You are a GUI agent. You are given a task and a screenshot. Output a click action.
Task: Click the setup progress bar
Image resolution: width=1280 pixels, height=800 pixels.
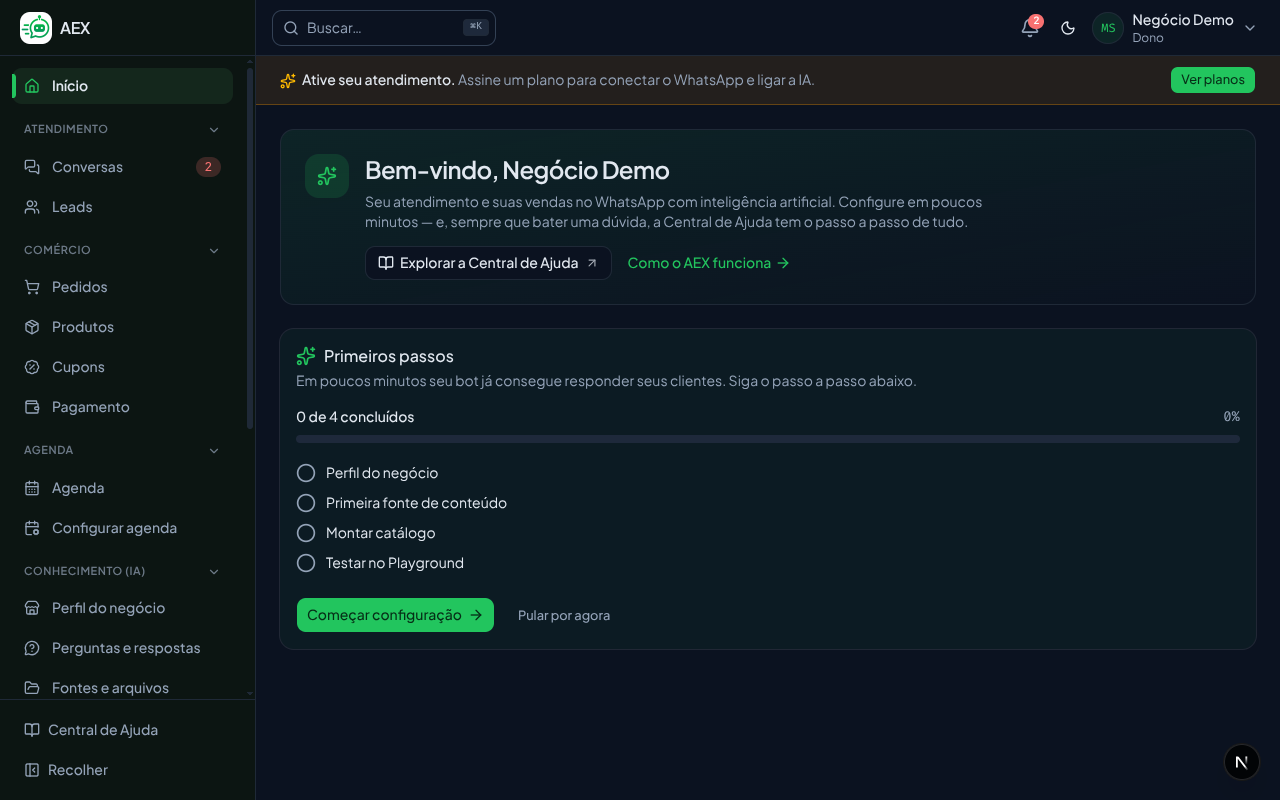click(x=768, y=439)
